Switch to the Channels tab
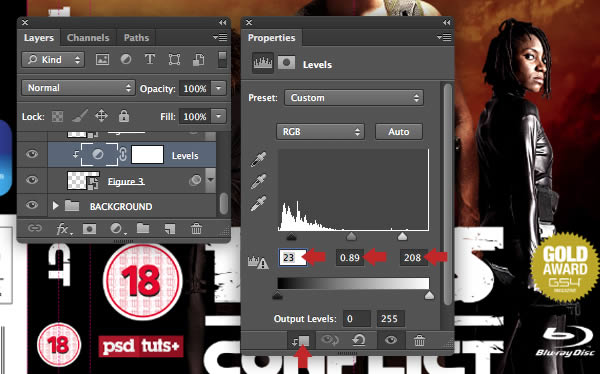600x374 pixels. click(x=88, y=38)
